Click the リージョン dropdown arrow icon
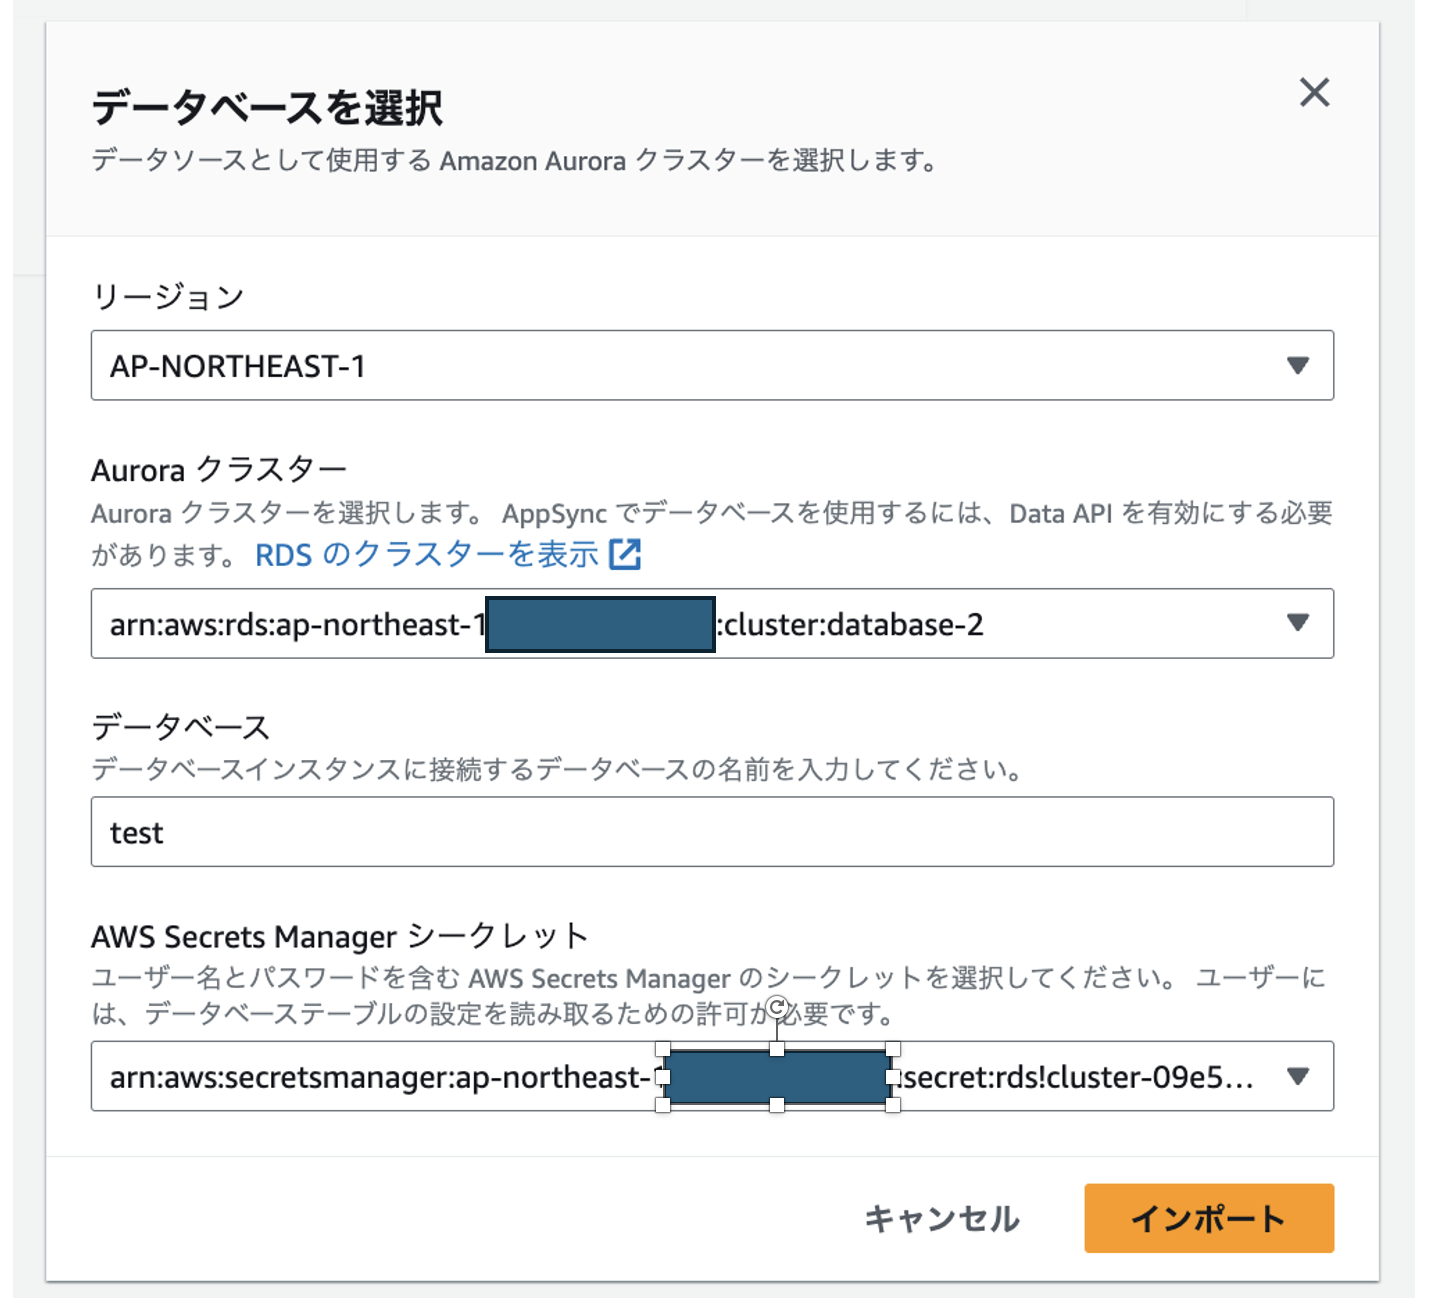Screen dimensions: 1434x1298 [x=1298, y=365]
